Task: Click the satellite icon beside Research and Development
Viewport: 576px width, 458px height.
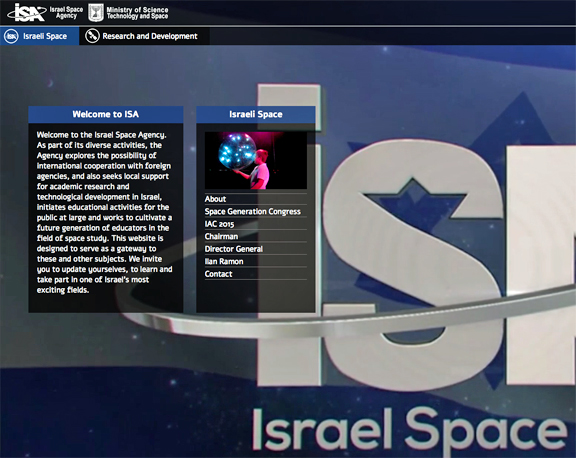Action: click(x=92, y=36)
